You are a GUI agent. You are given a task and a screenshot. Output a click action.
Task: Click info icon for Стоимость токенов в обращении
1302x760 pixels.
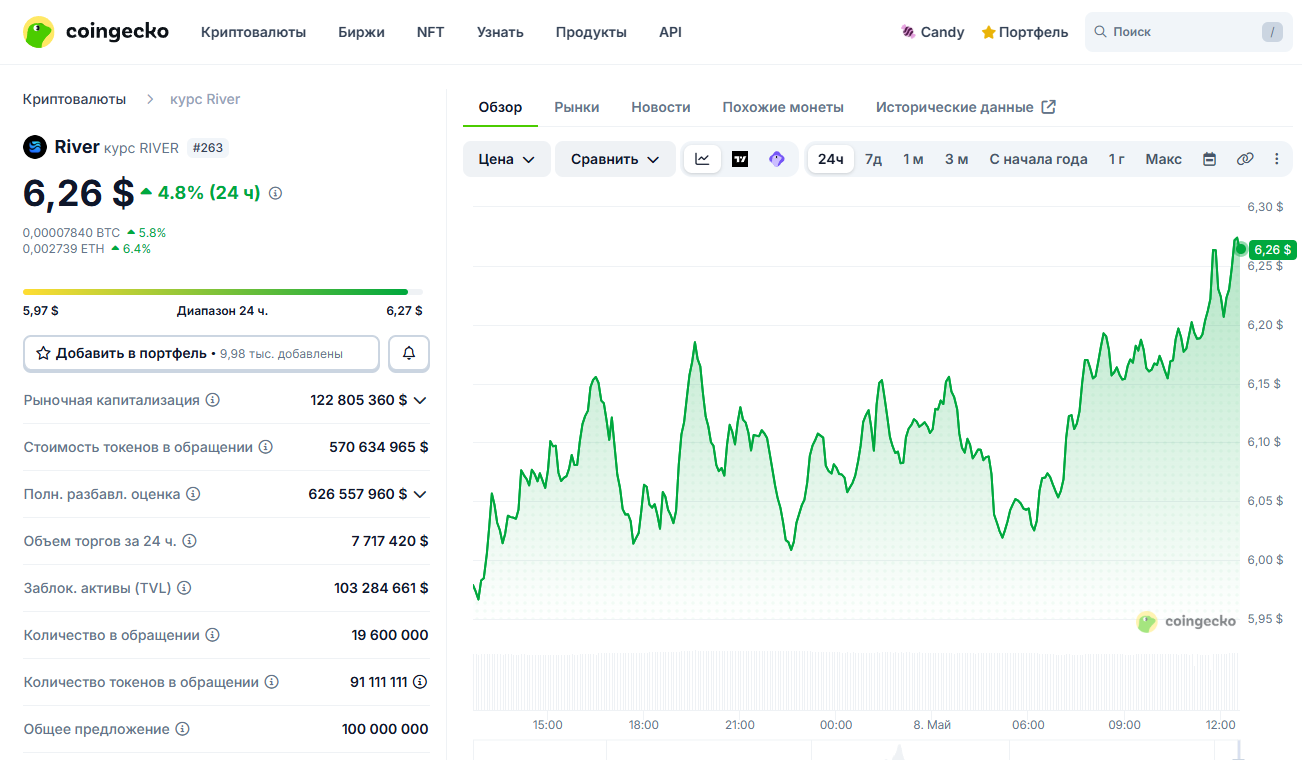pyautogui.click(x=266, y=447)
